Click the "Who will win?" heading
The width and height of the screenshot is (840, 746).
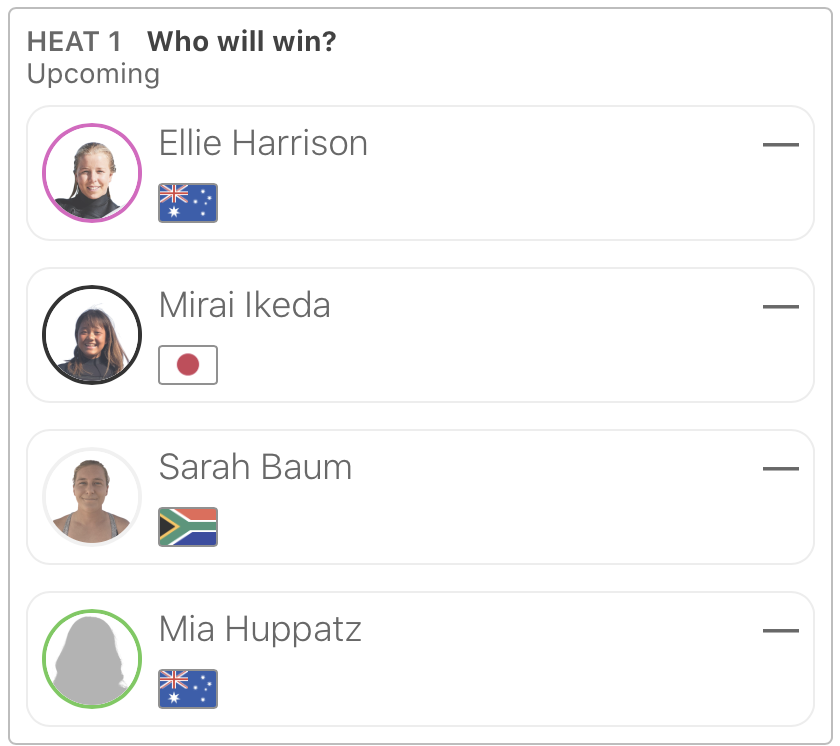point(241,42)
